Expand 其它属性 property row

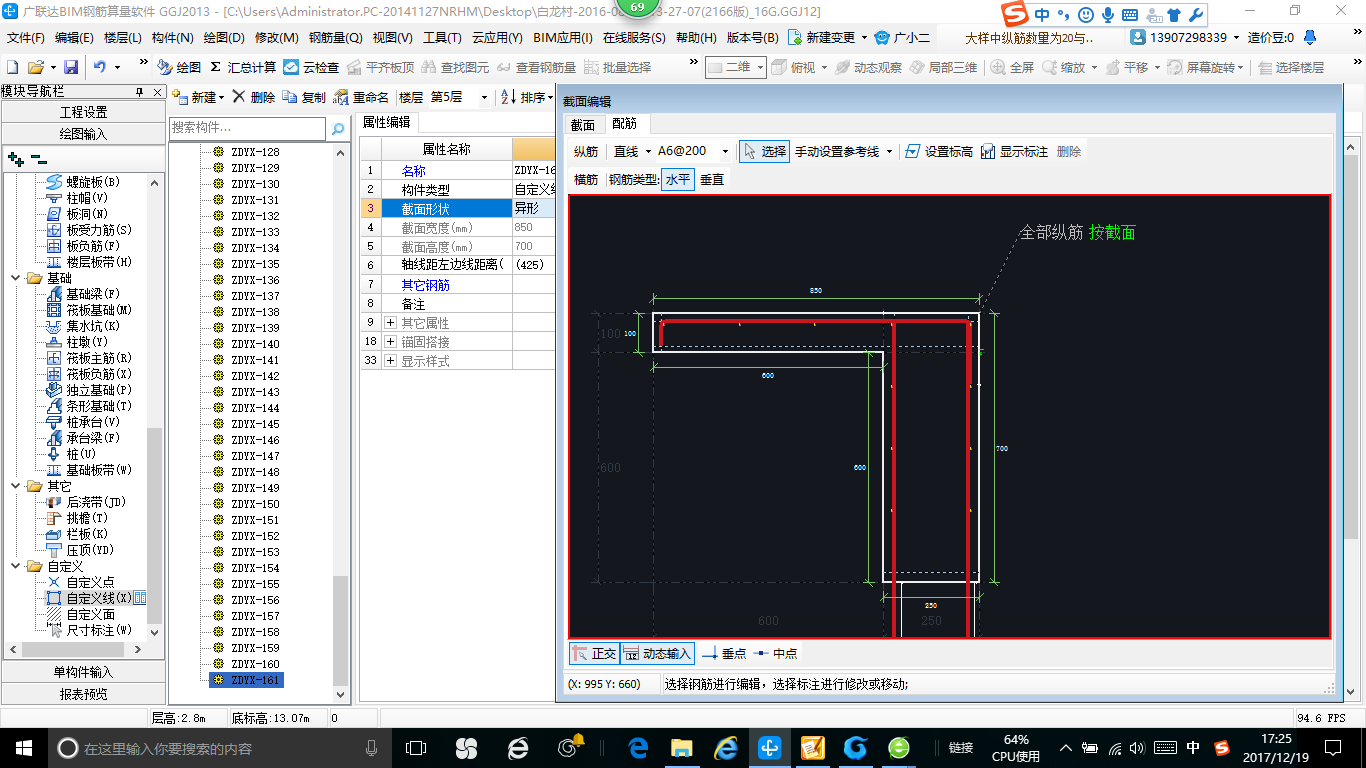click(x=390, y=323)
